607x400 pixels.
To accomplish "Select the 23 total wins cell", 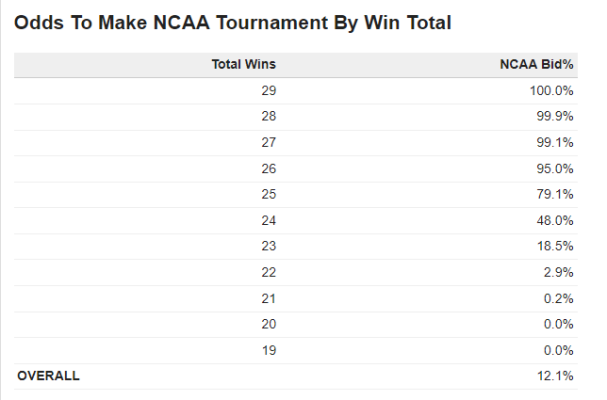I will (x=269, y=246).
